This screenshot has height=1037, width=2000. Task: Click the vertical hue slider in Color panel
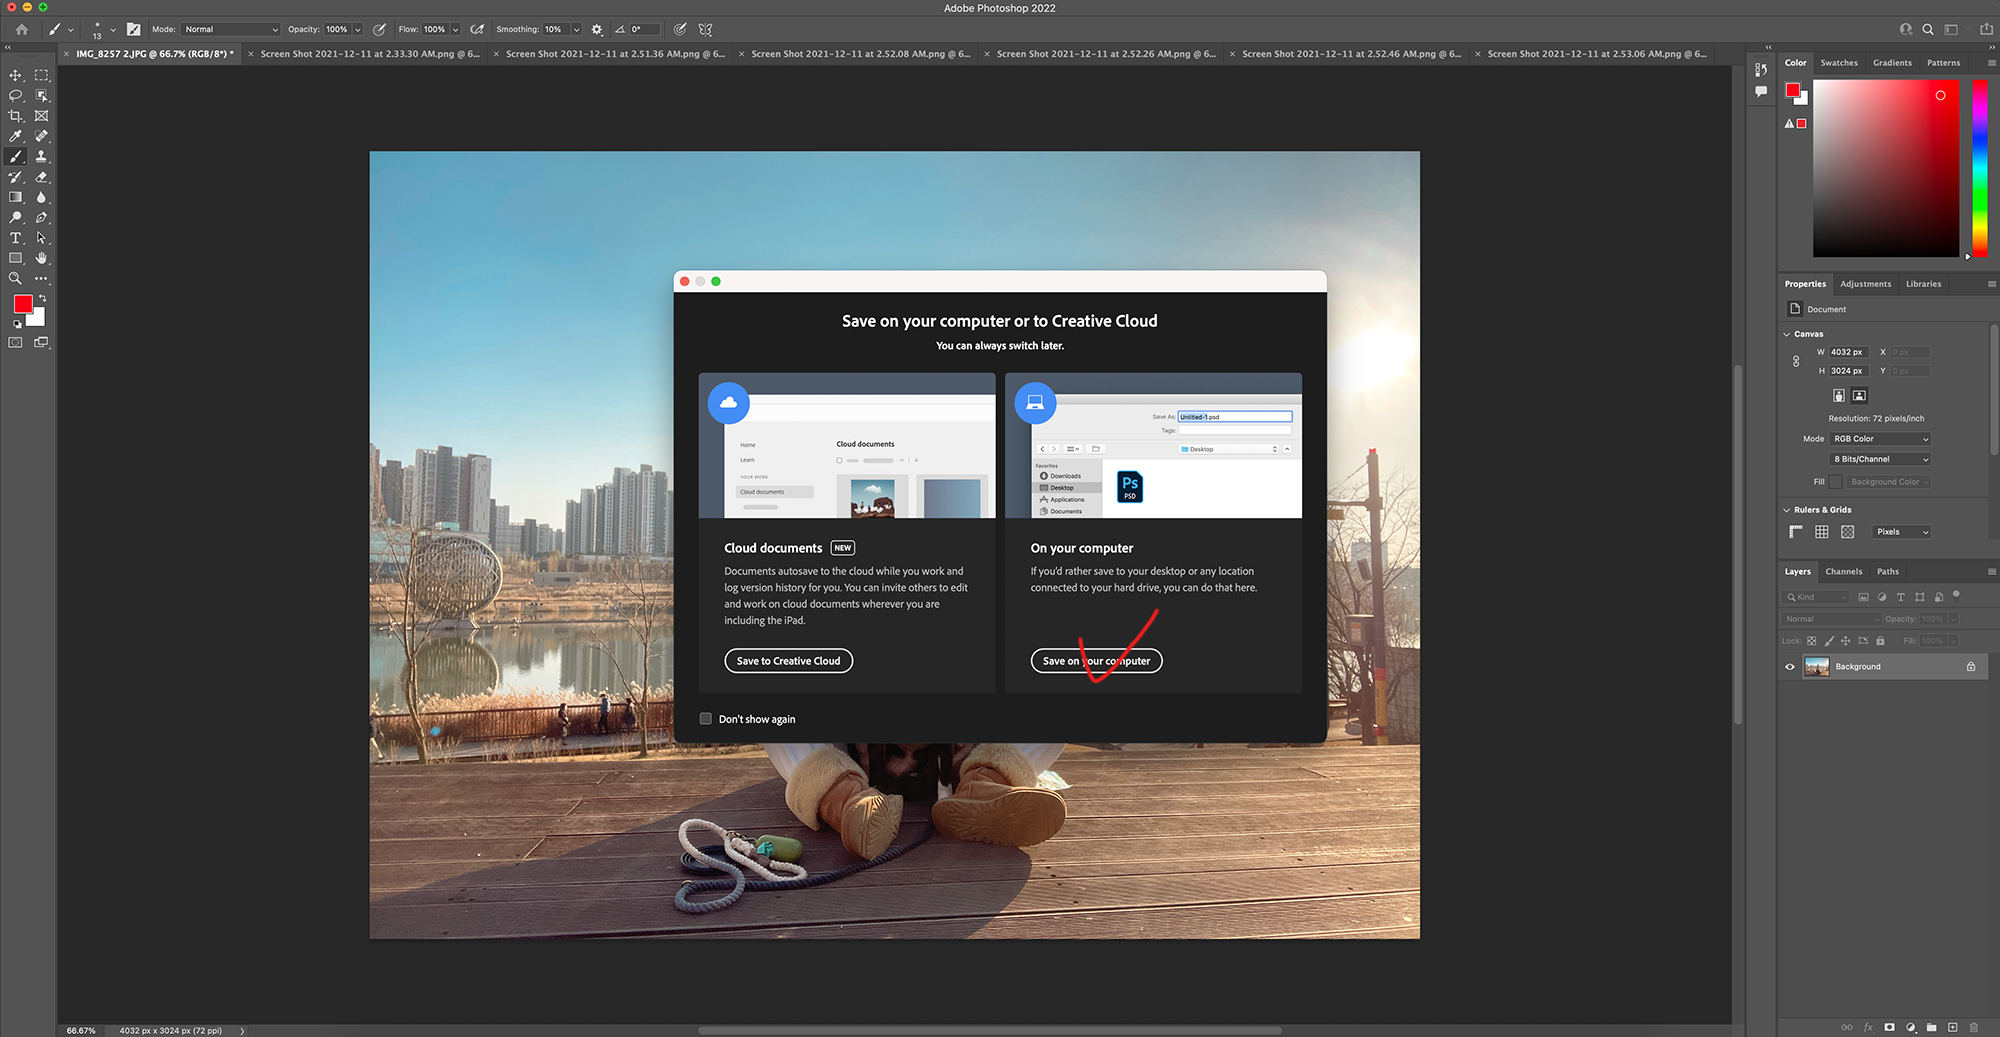click(x=1979, y=168)
